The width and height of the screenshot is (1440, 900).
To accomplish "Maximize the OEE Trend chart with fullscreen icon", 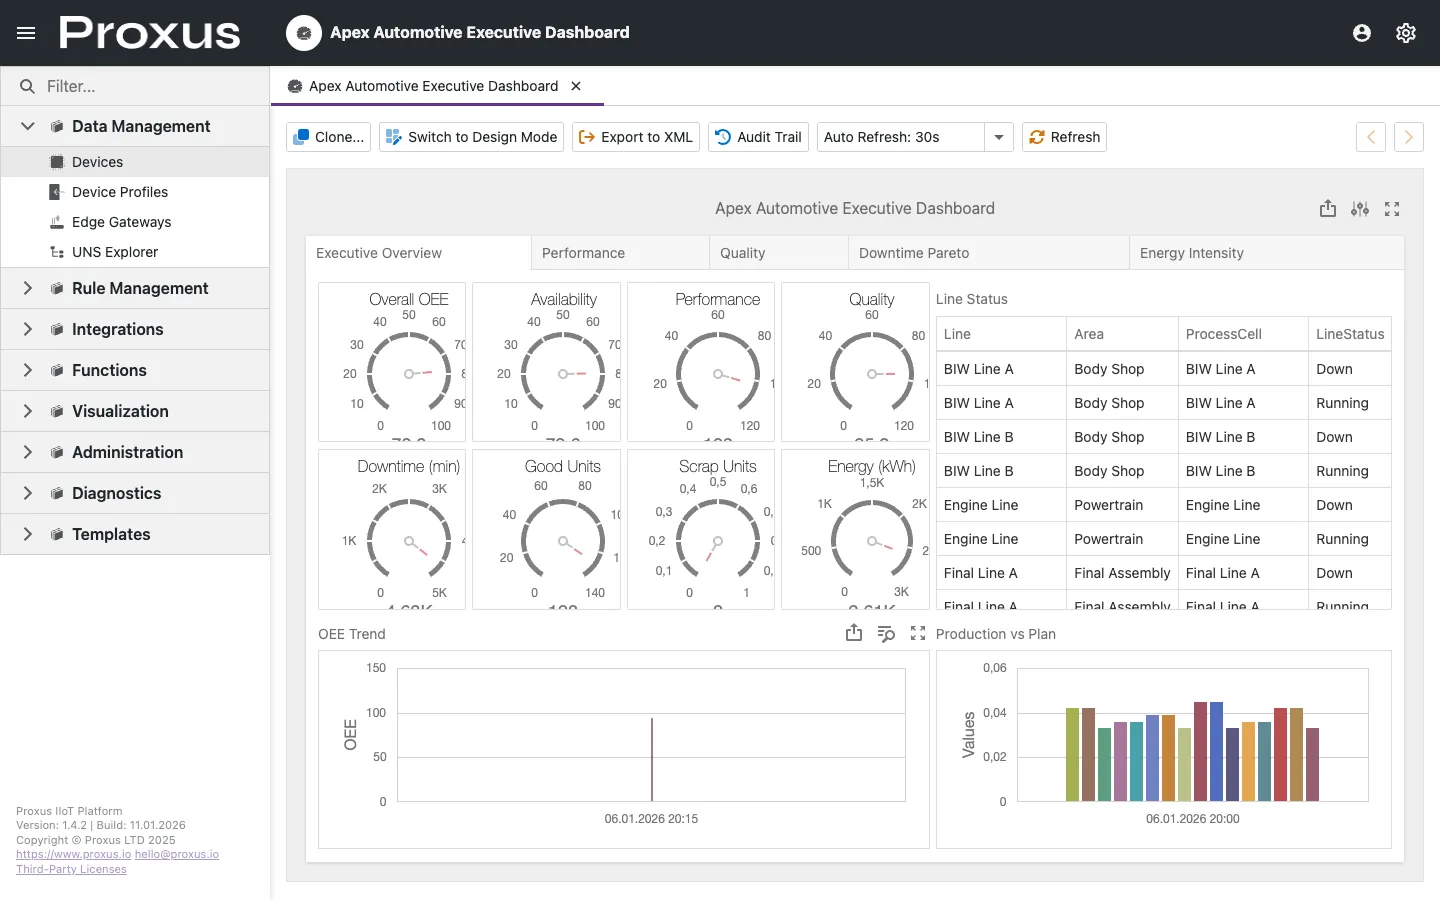I will (918, 633).
